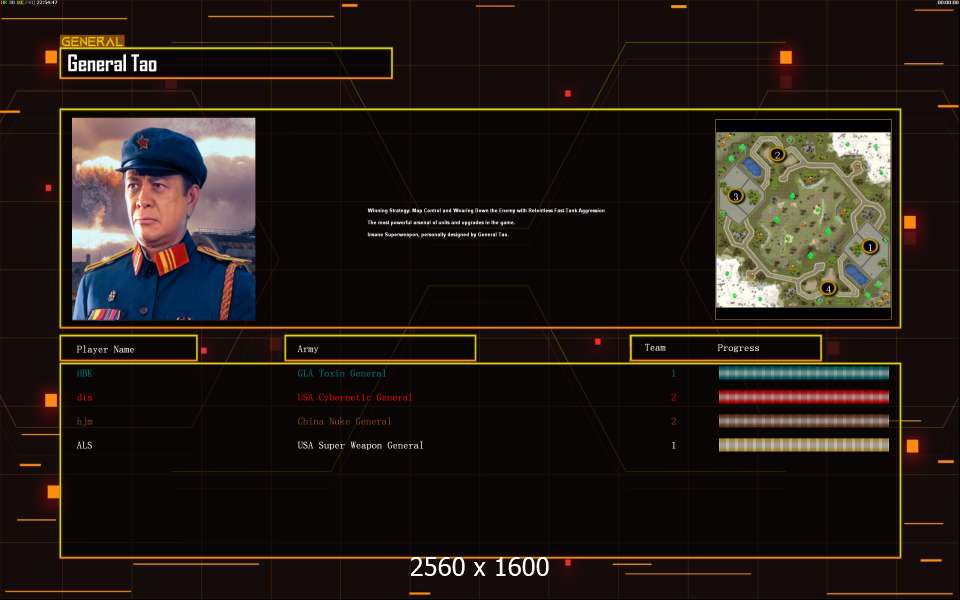Viewport: 960px width, 600px height.
Task: Select player name HBK
Action: click(x=84, y=373)
